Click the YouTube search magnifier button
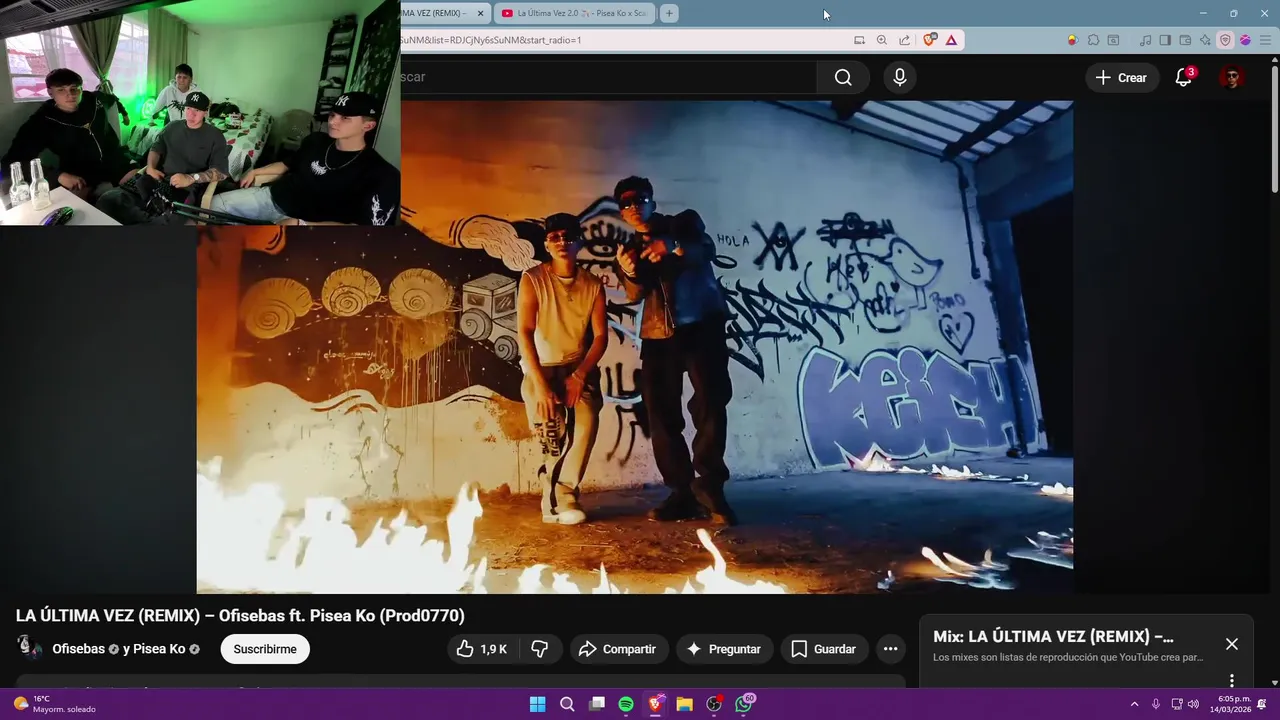This screenshot has width=1280, height=720. tap(843, 77)
